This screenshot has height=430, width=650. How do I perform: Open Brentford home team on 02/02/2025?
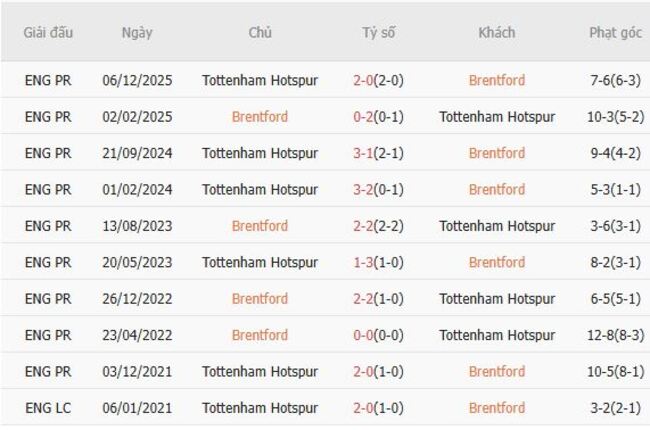[x=260, y=117]
